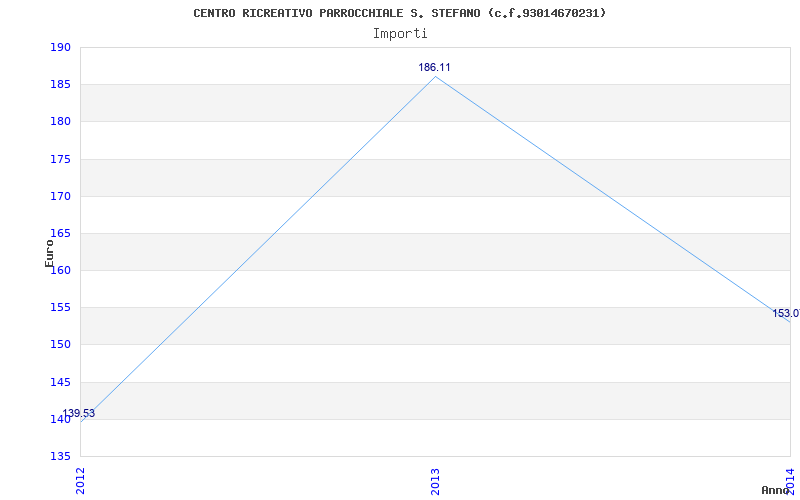
Task: Click the 180 y-axis tick label
Action: pos(60,122)
